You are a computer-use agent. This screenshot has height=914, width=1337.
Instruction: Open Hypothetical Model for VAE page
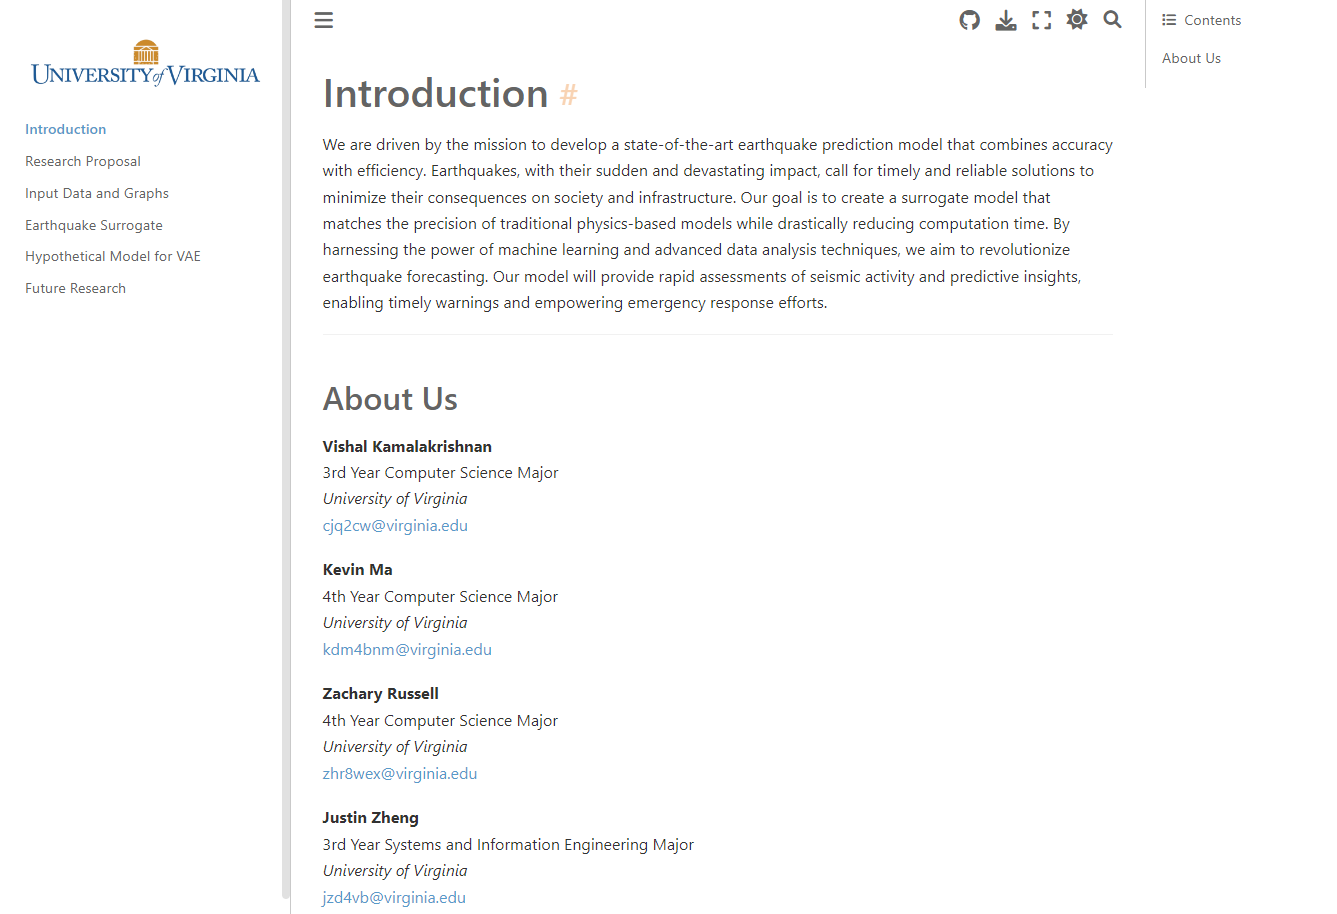113,256
